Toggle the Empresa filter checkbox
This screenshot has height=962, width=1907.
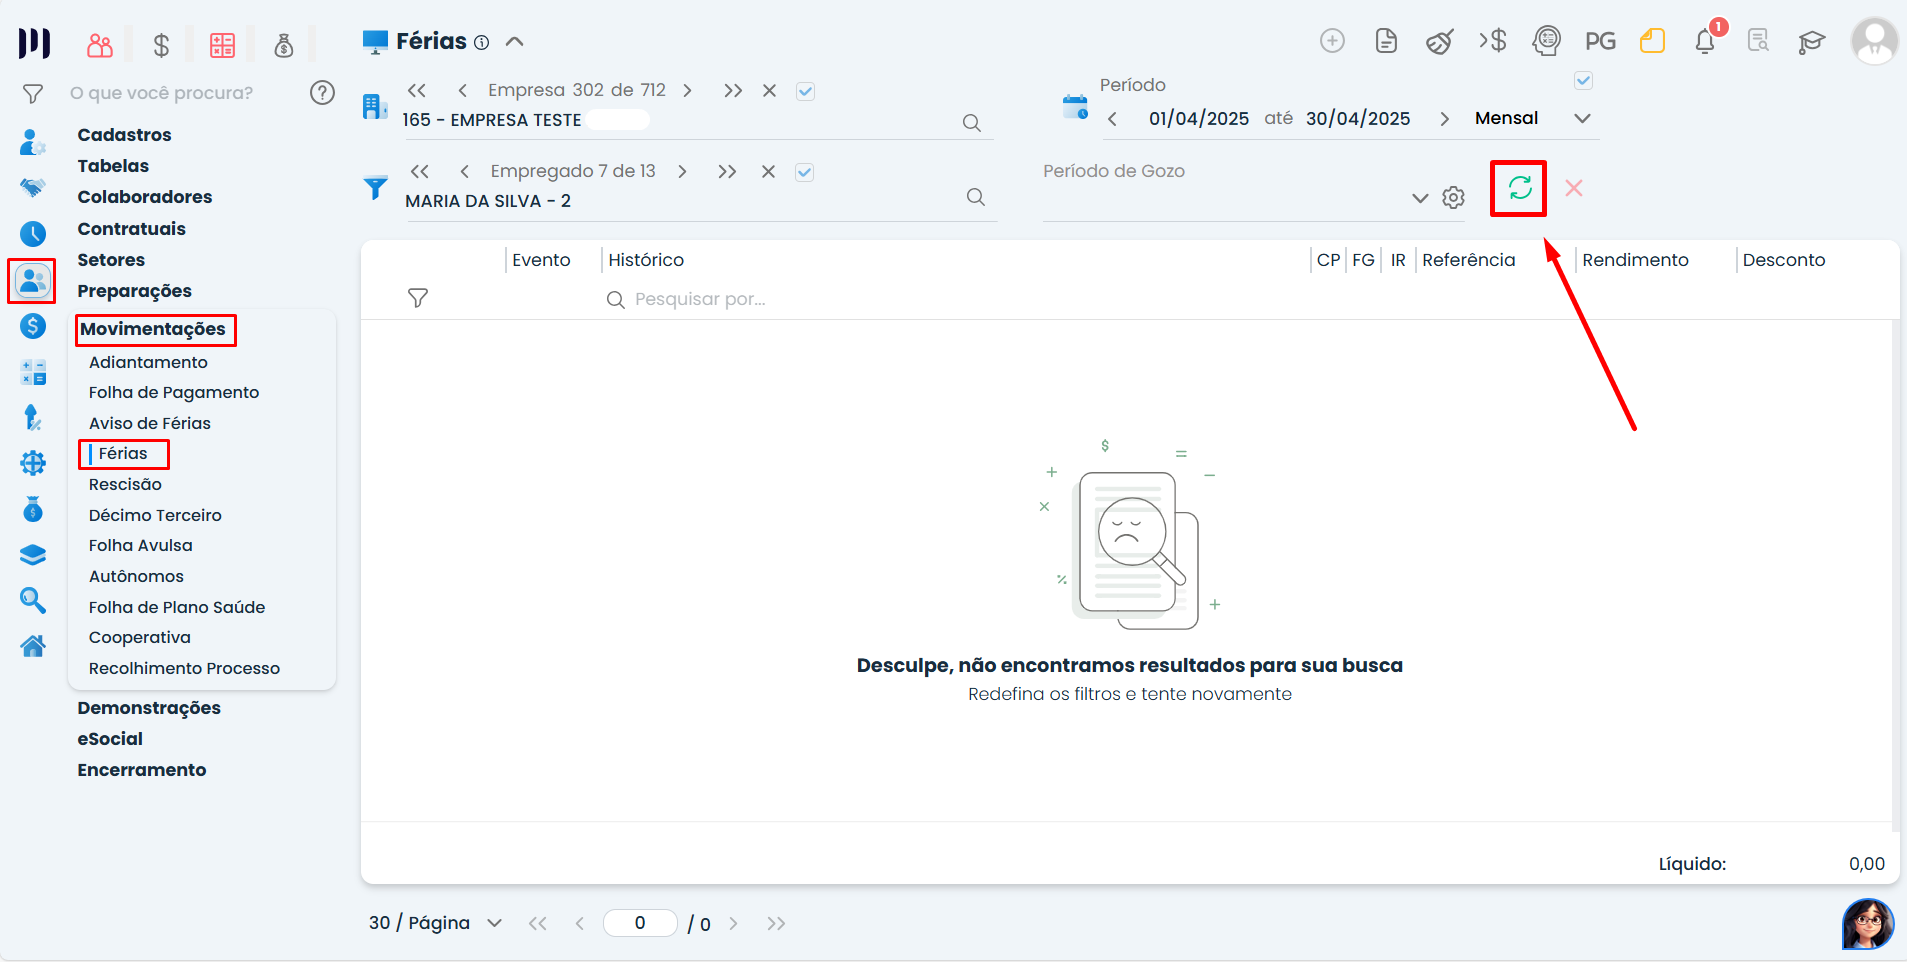point(805,91)
